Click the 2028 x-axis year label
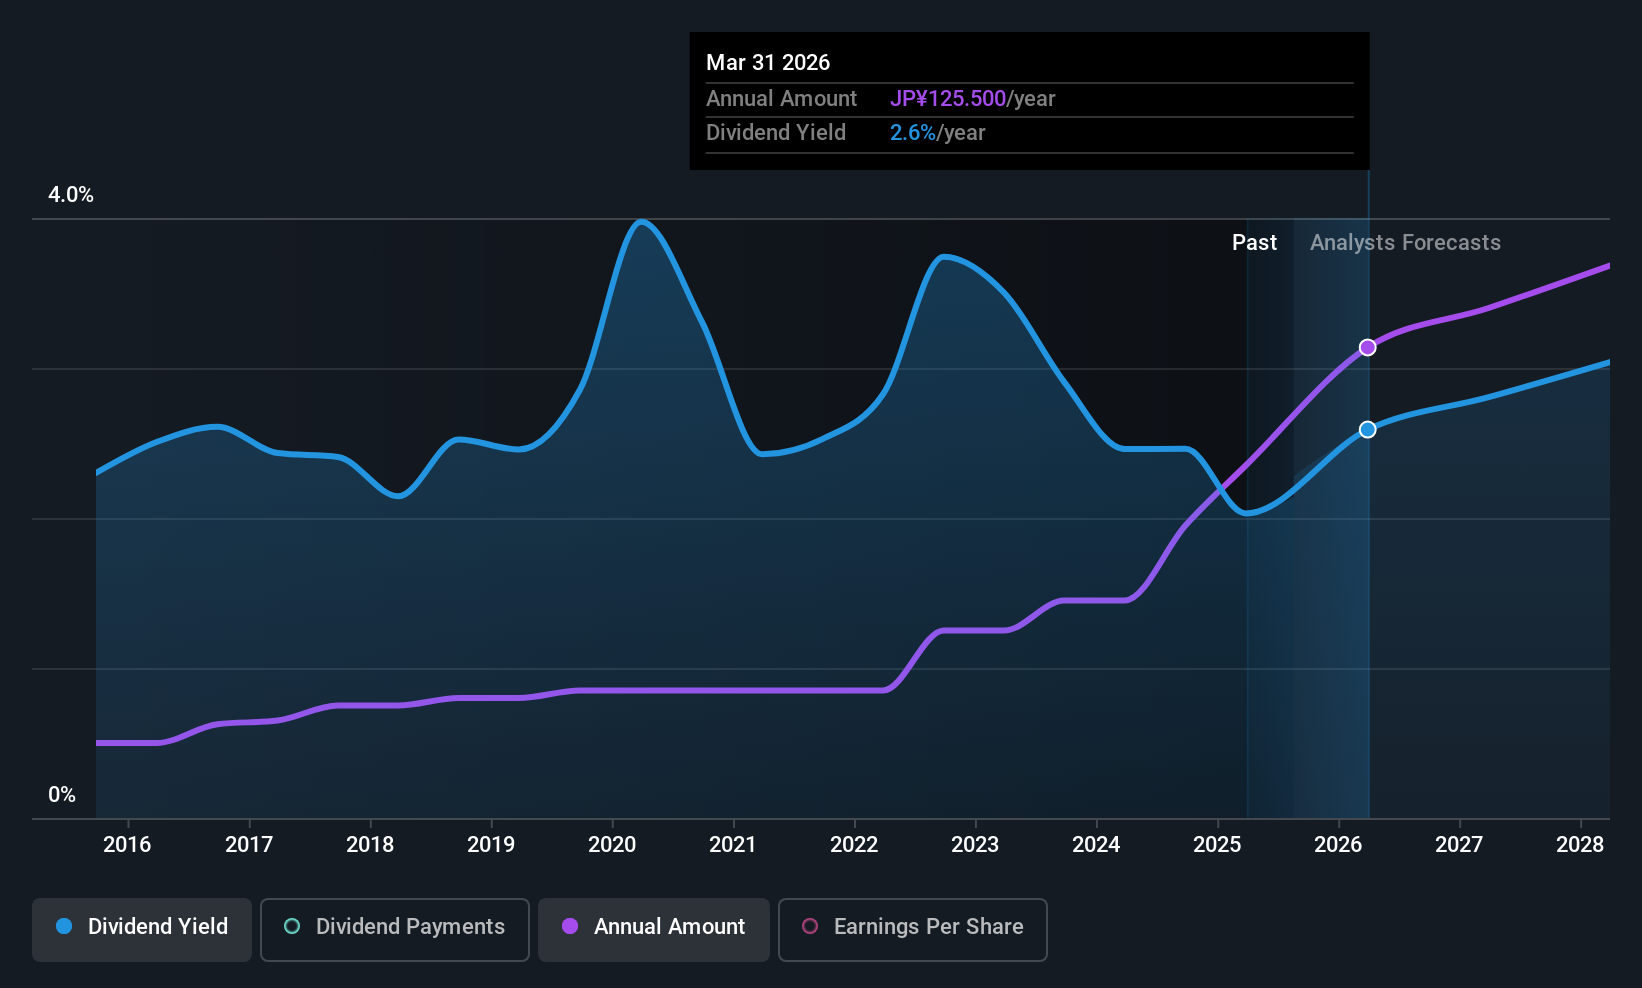Image resolution: width=1642 pixels, height=988 pixels. click(1580, 845)
